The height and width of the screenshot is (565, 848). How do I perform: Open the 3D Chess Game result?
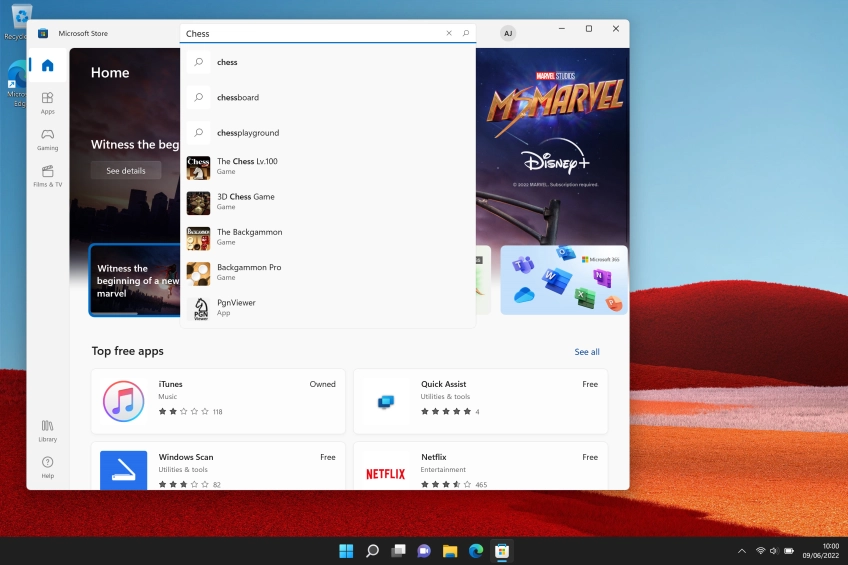tap(328, 203)
